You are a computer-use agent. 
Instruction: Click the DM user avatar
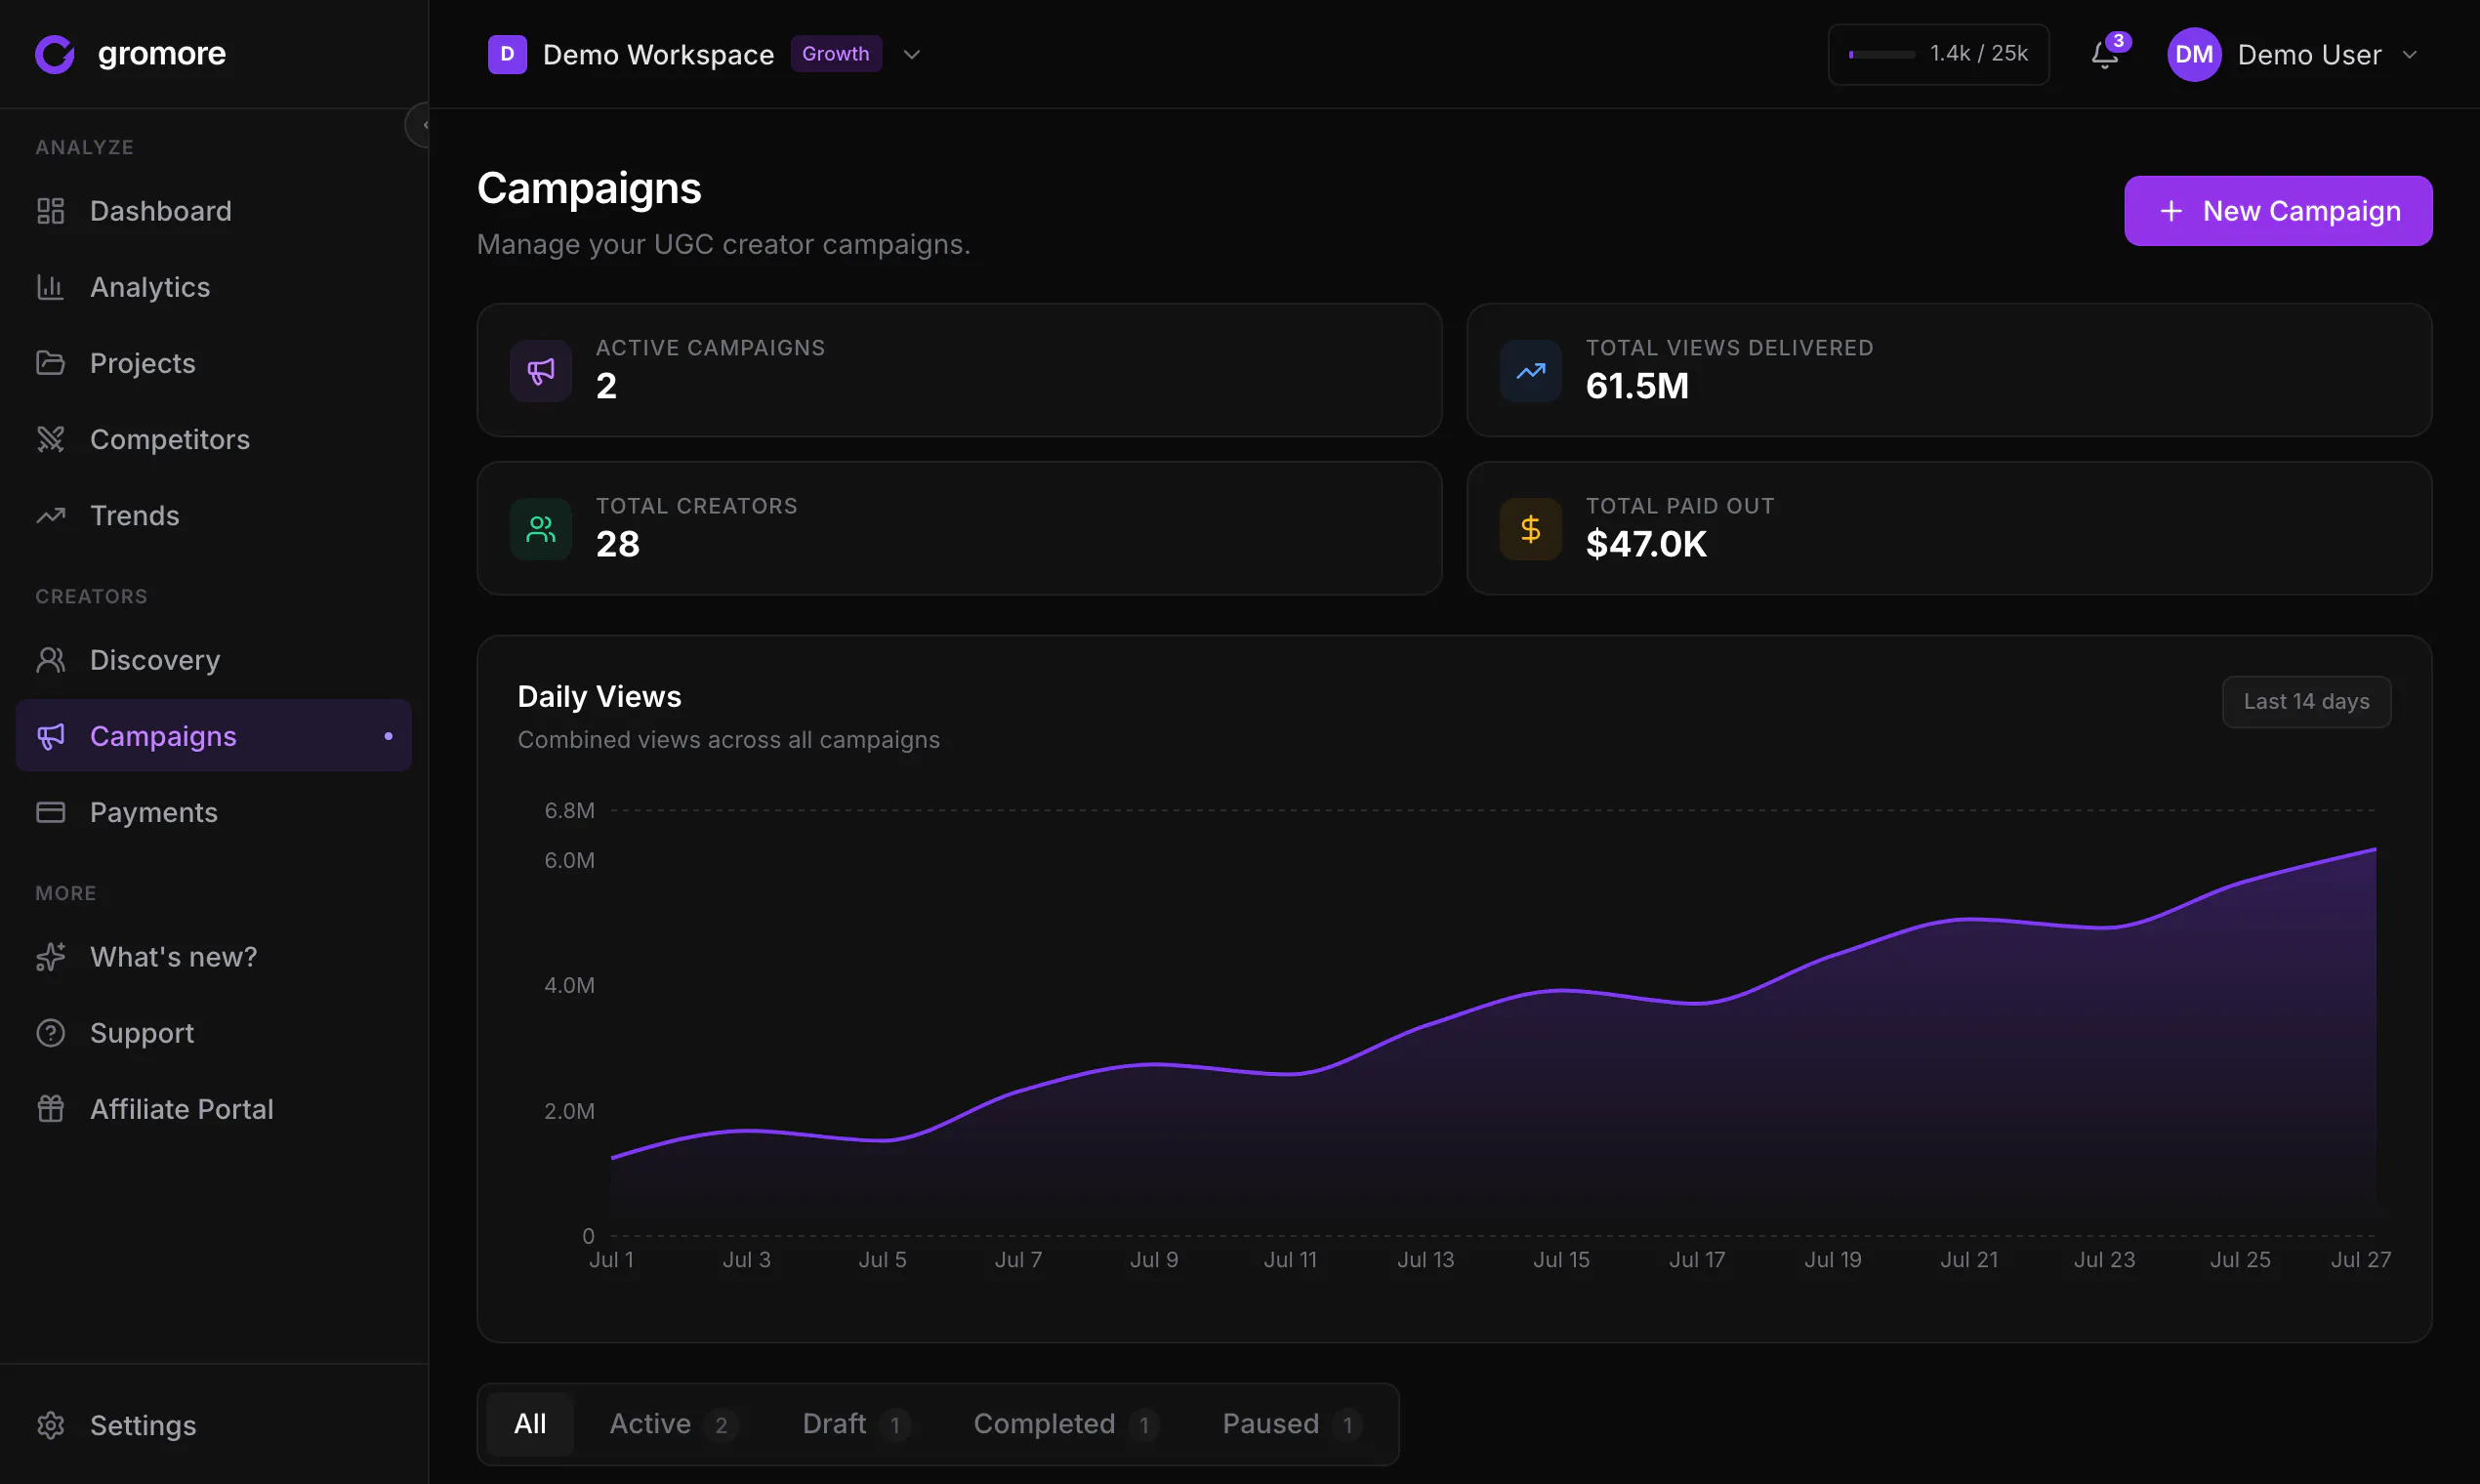(x=2194, y=54)
